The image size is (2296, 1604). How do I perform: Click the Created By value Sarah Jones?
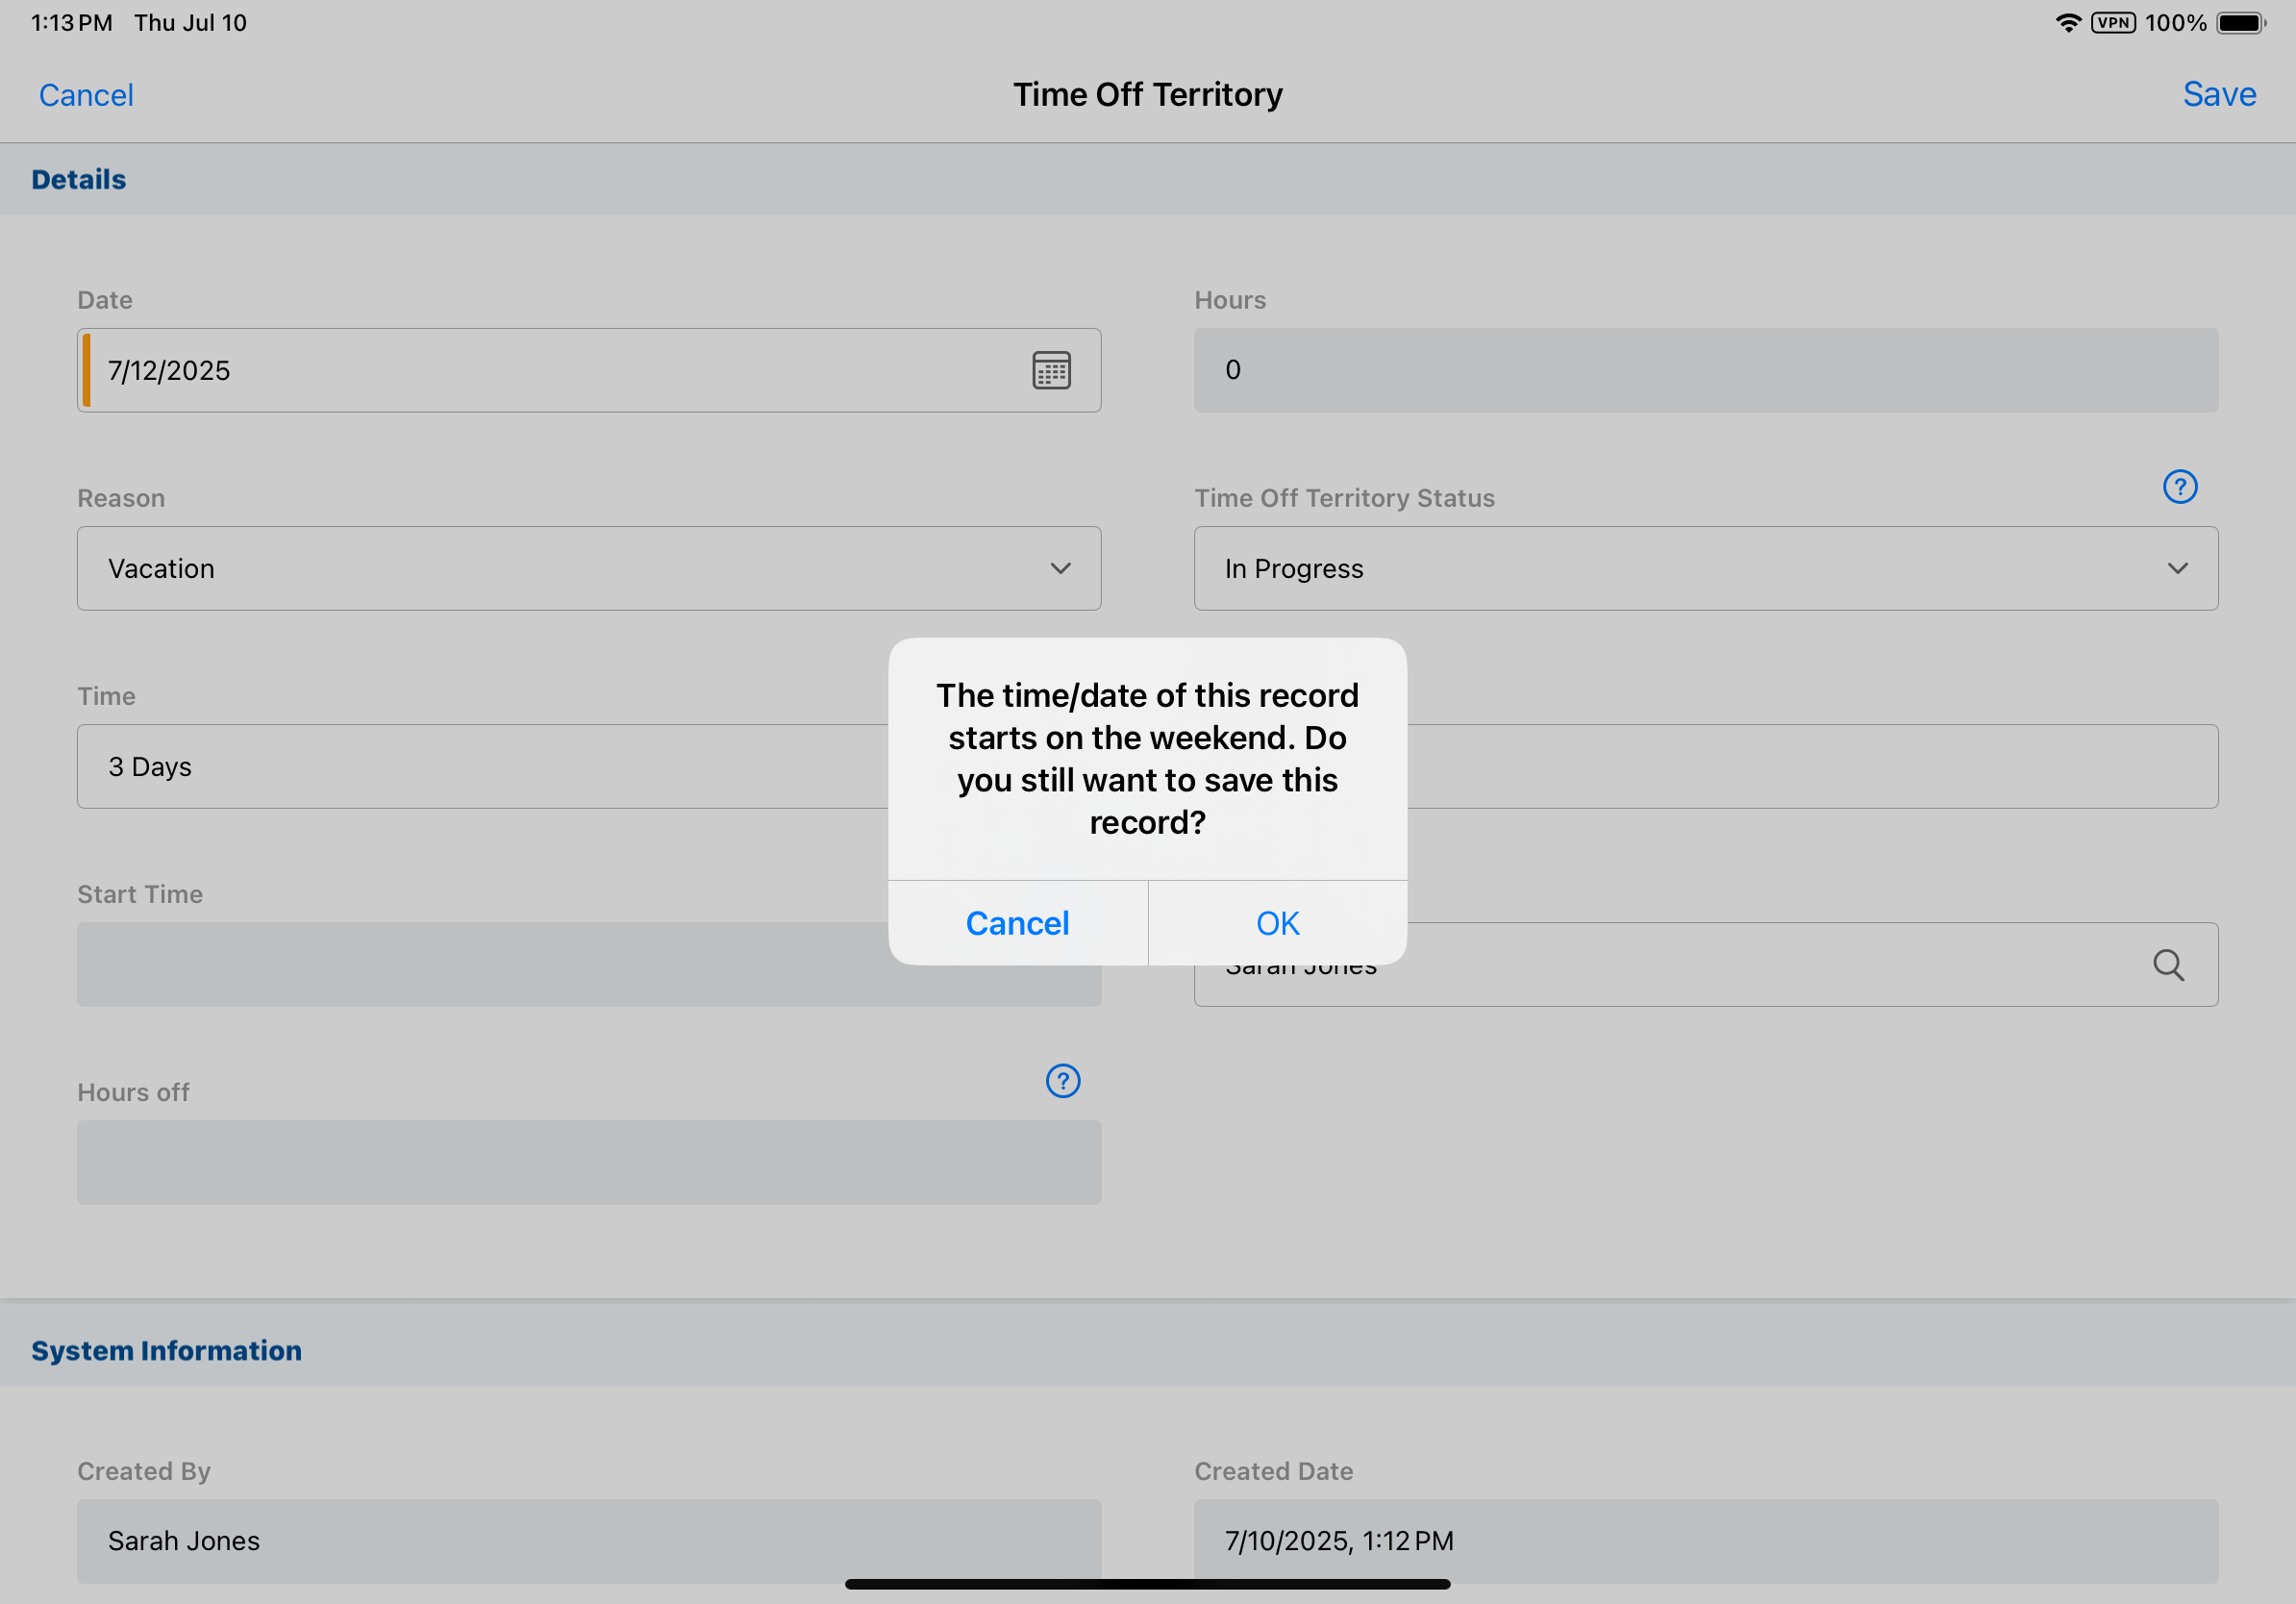[184, 1541]
